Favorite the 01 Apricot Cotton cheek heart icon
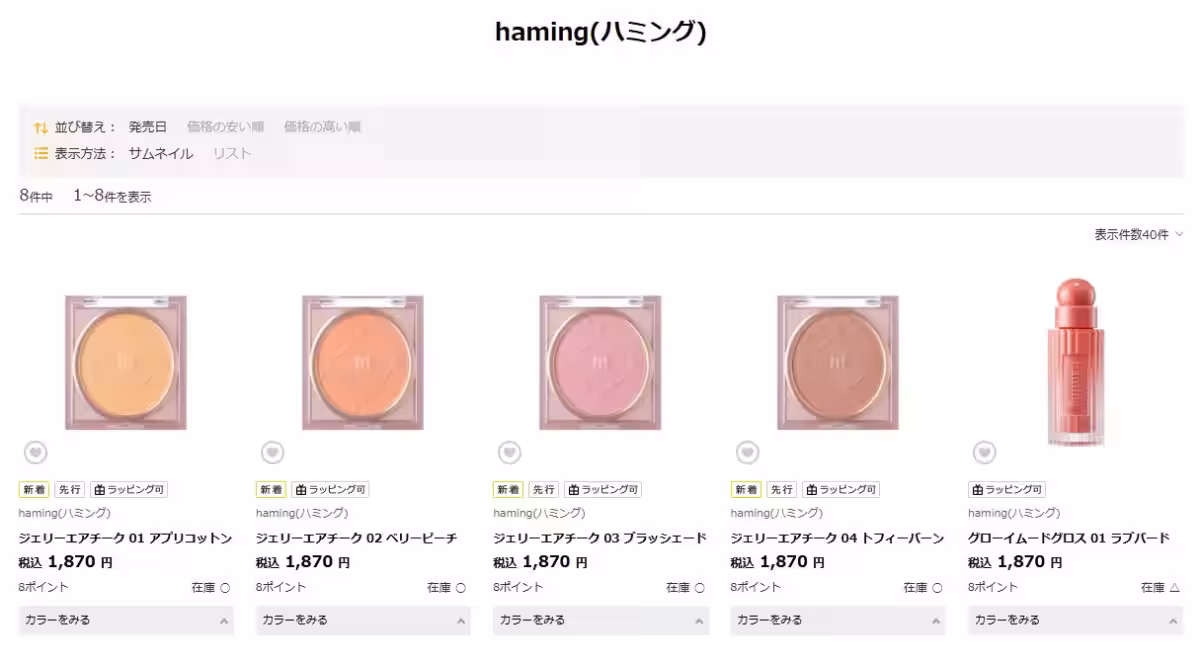The width and height of the screenshot is (1200, 664). (x=35, y=453)
